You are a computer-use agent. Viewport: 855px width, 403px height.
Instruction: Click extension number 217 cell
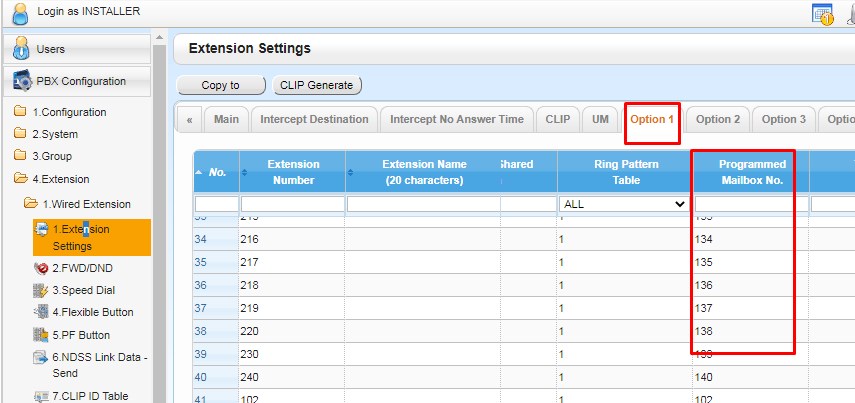[292, 262]
